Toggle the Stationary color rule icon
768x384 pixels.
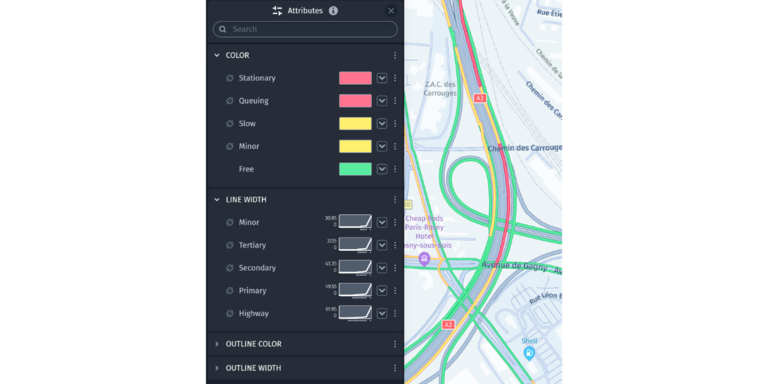click(230, 78)
